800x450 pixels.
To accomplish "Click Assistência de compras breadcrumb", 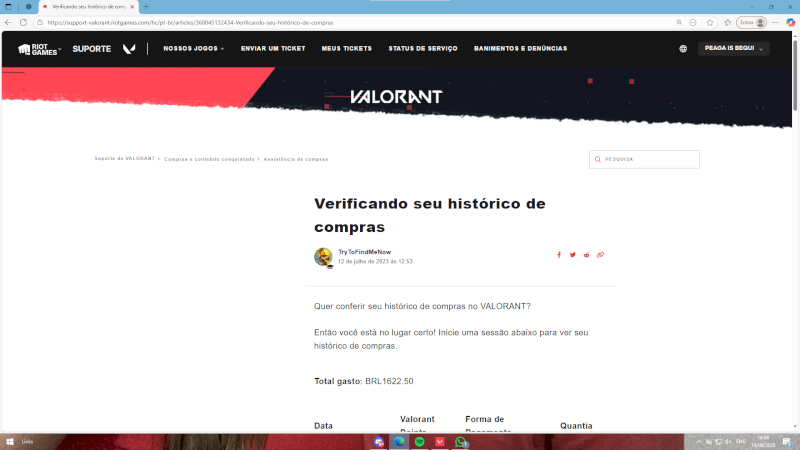I will pyautogui.click(x=296, y=159).
